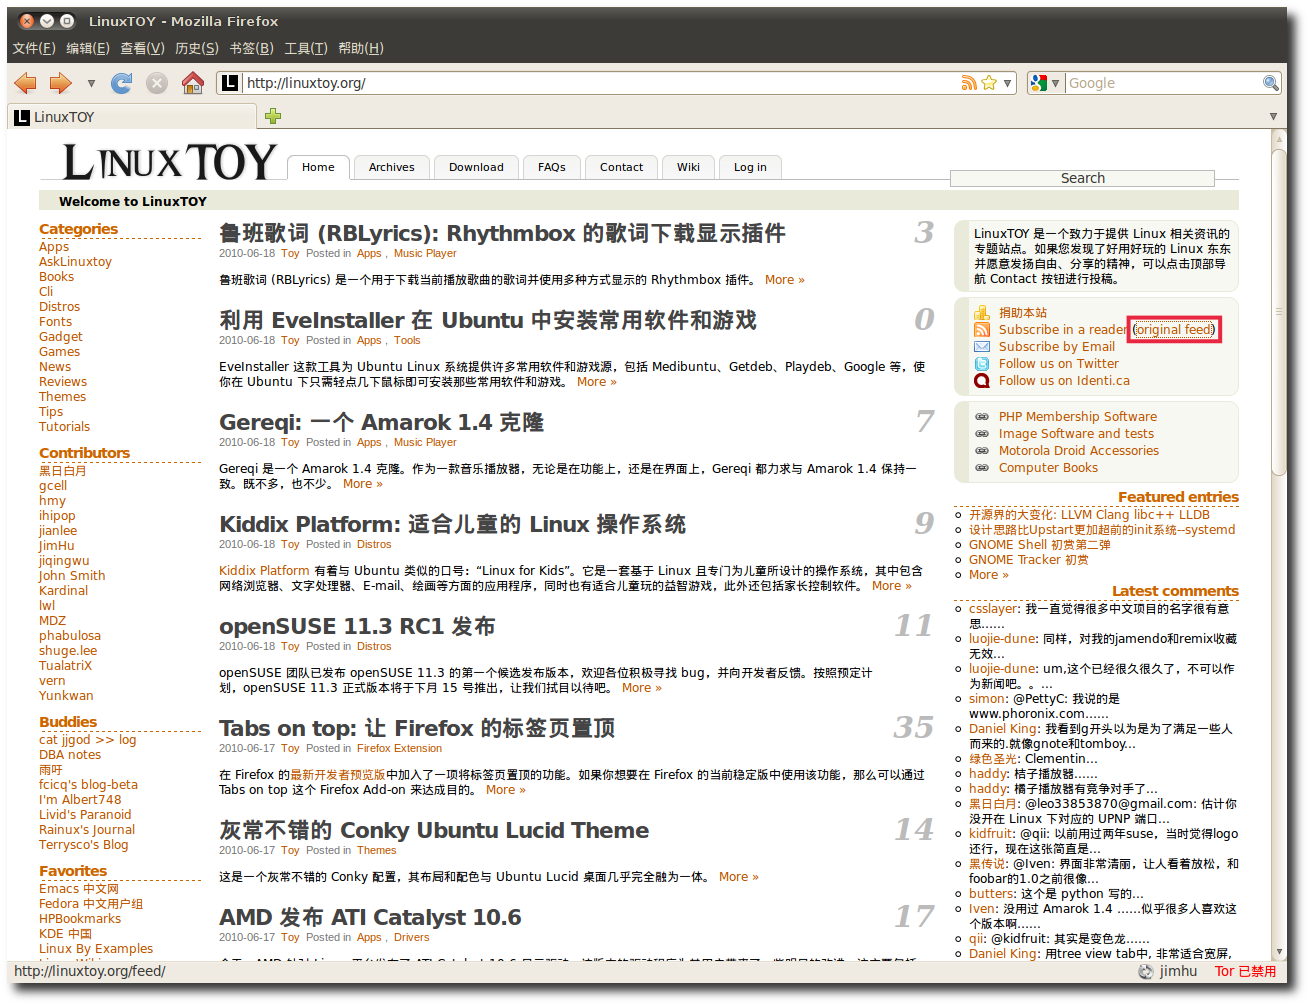
Task: Expand the address bar URL history dropdown
Action: click(x=1008, y=83)
